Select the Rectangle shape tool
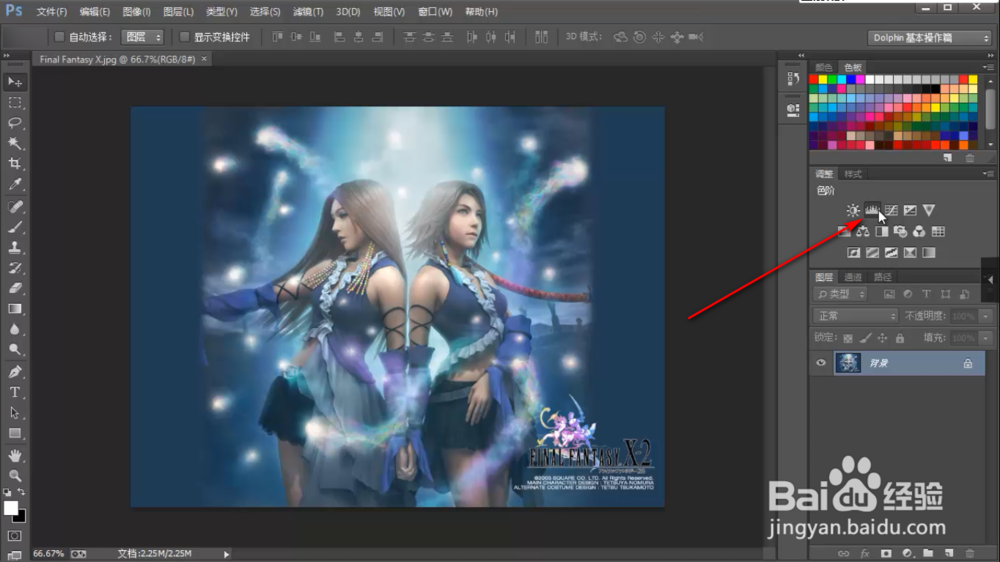Viewport: 1000px width, 562px height. pyautogui.click(x=15, y=434)
